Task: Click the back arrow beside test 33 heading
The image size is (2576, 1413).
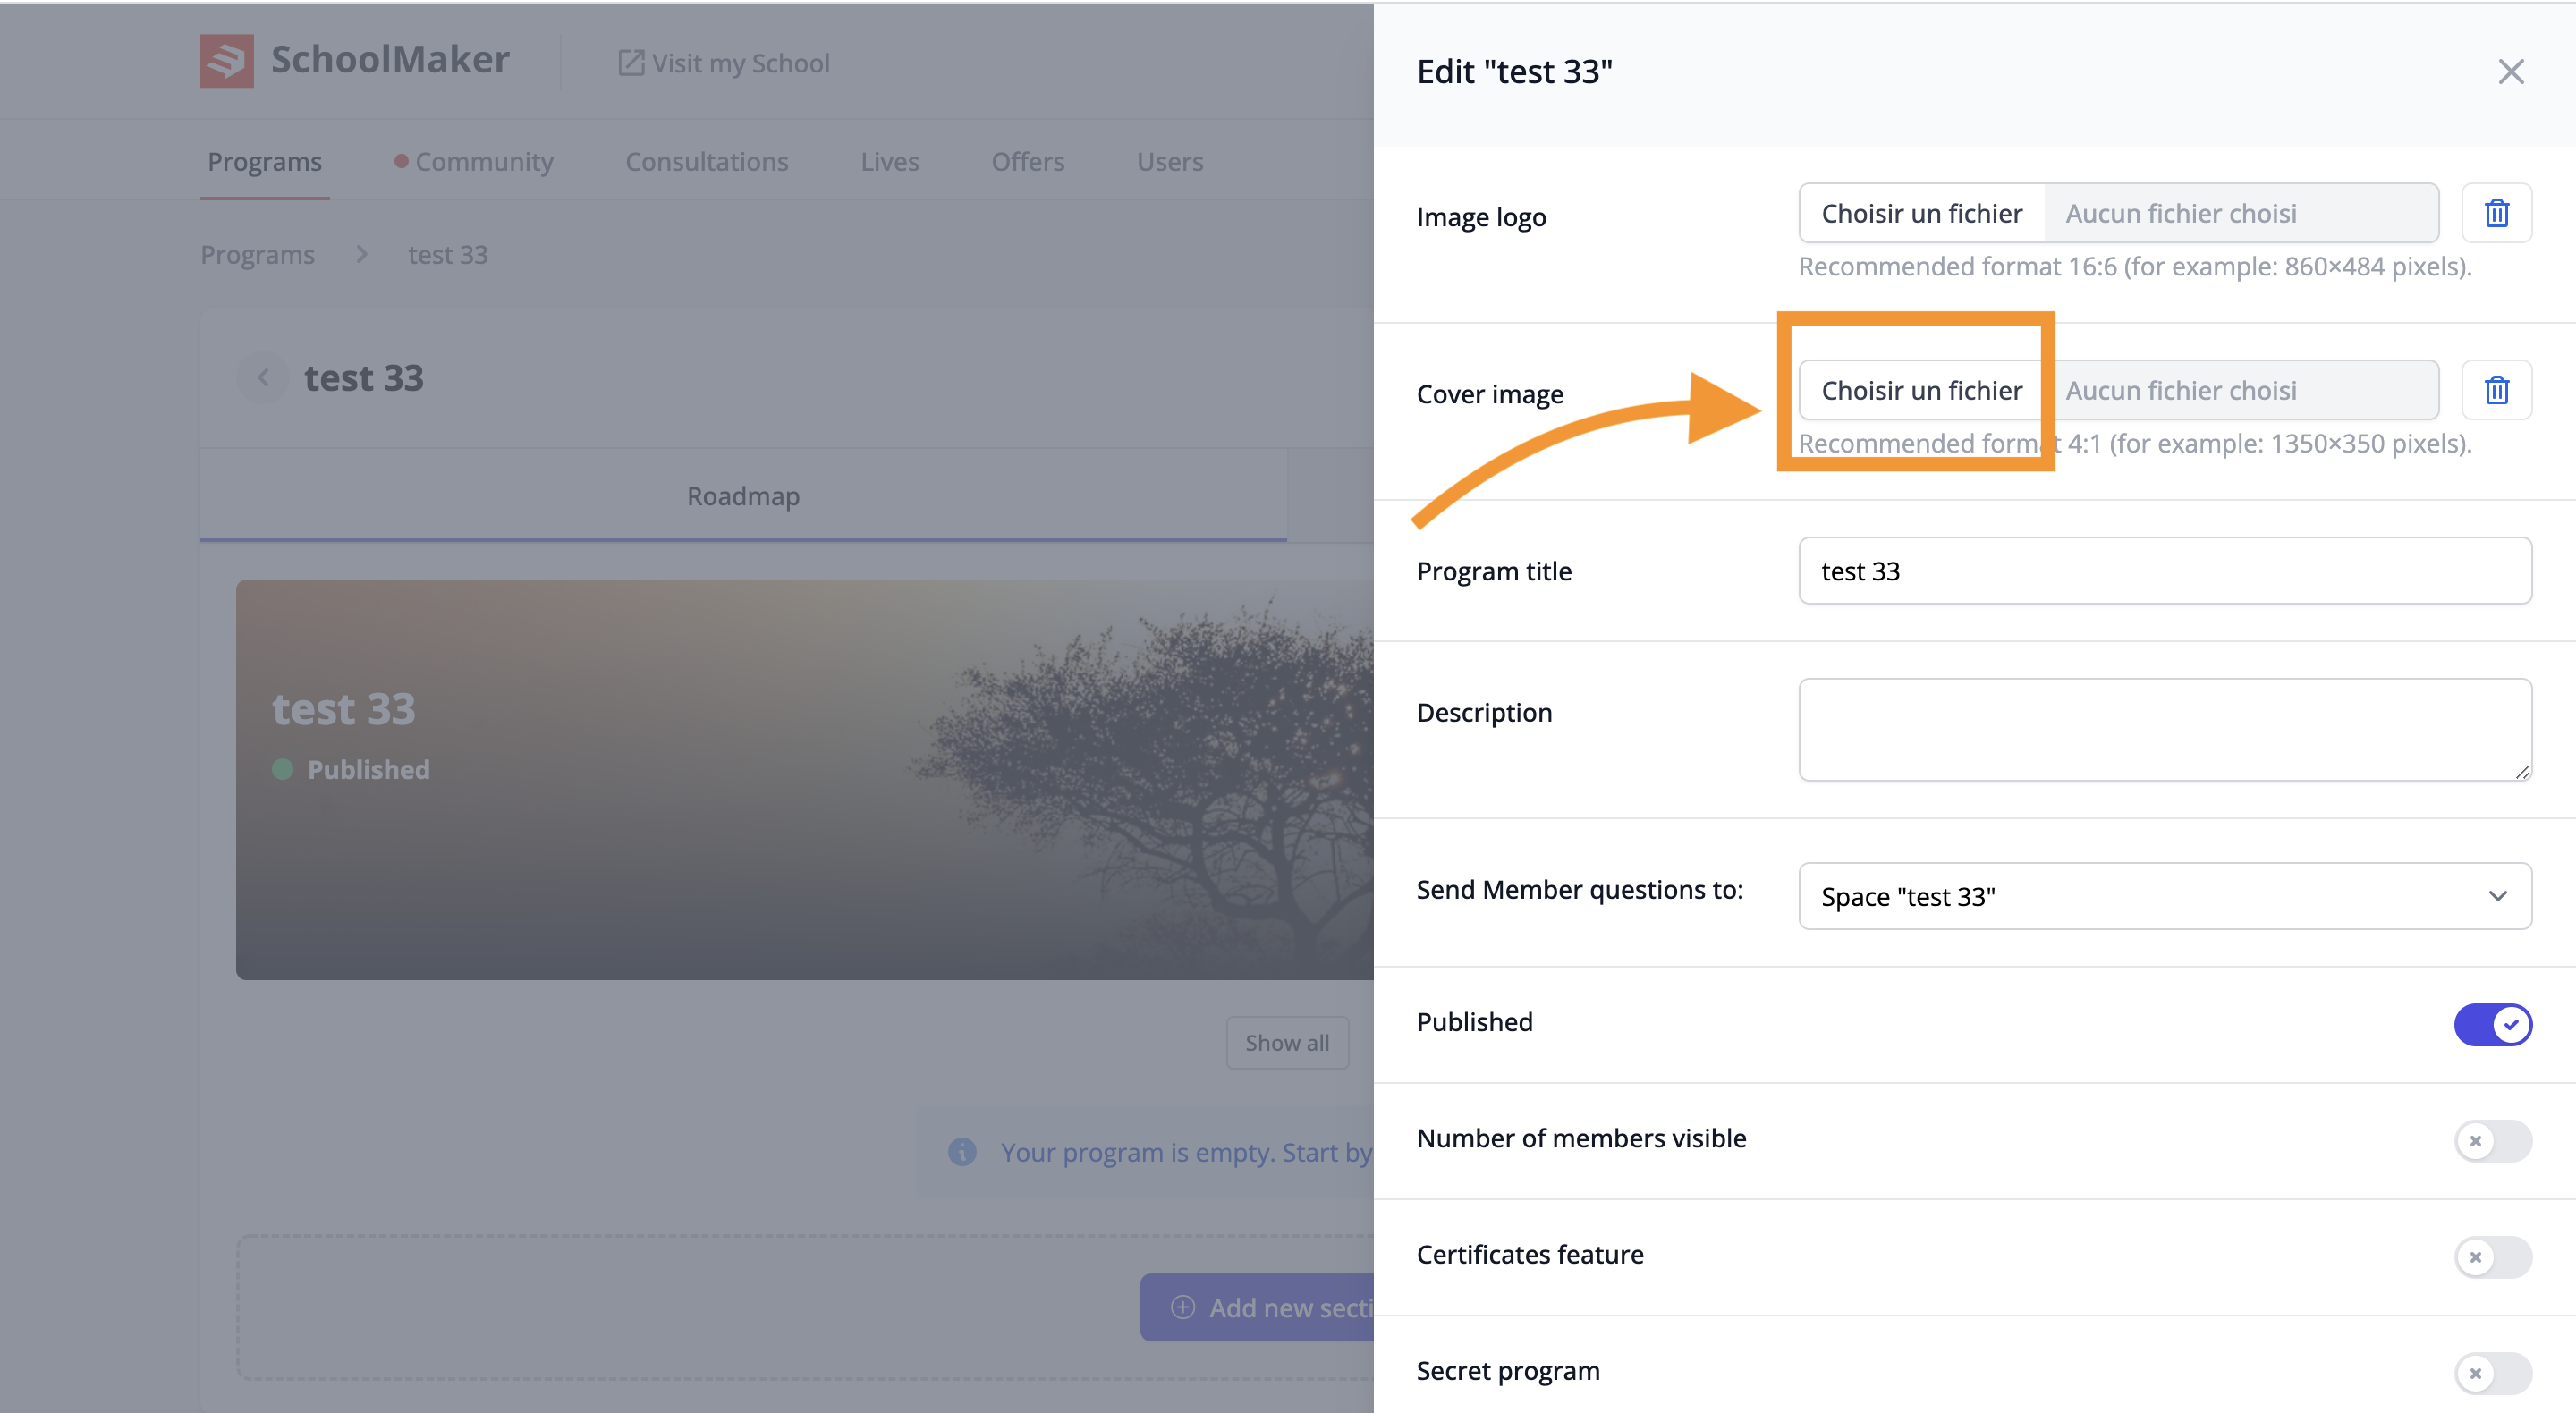Action: [x=263, y=378]
